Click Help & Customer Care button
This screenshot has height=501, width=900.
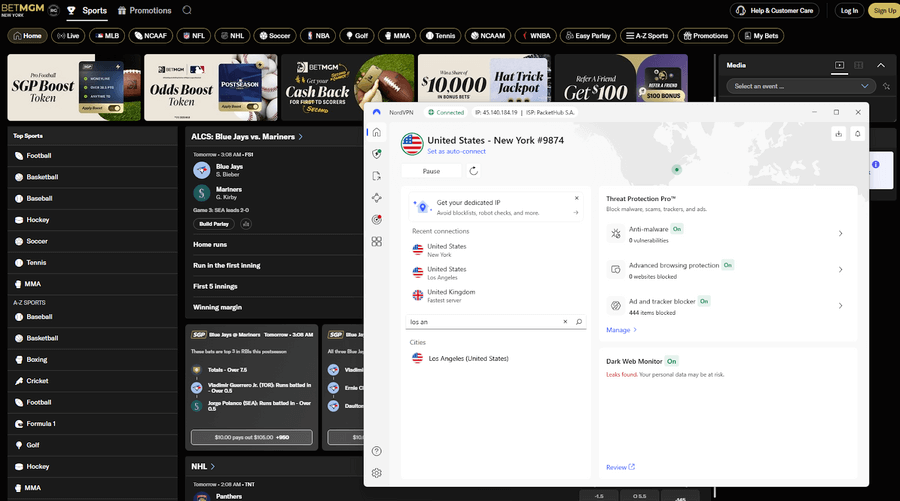tap(776, 10)
